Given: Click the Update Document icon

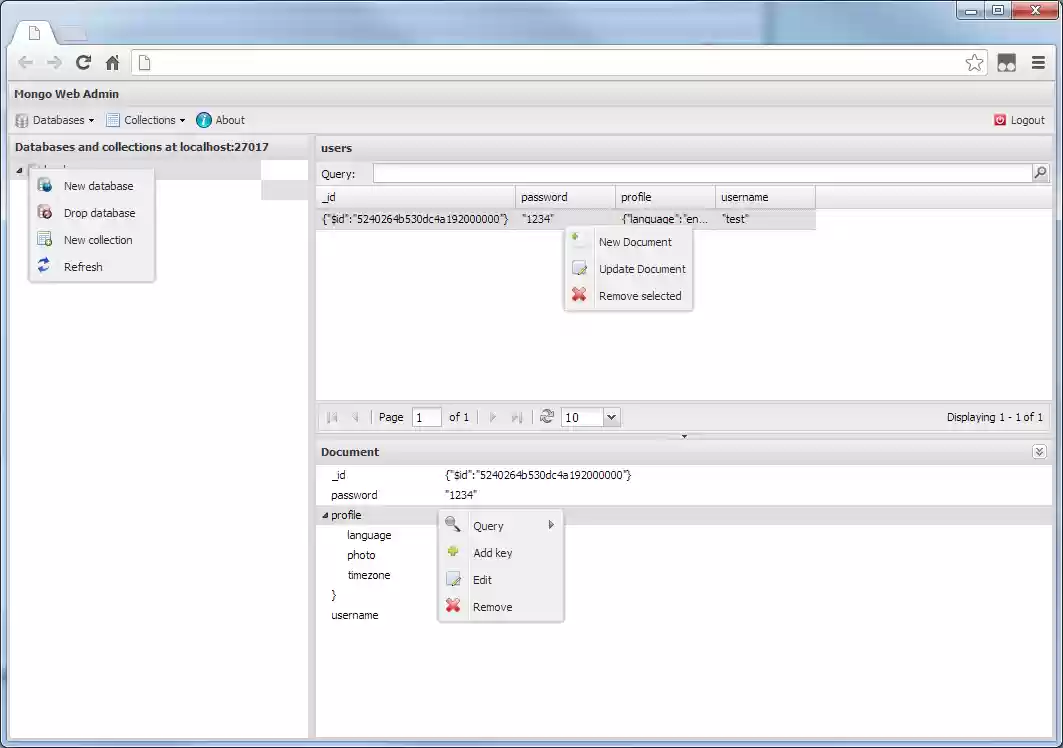Looking at the screenshot, I should (x=579, y=268).
